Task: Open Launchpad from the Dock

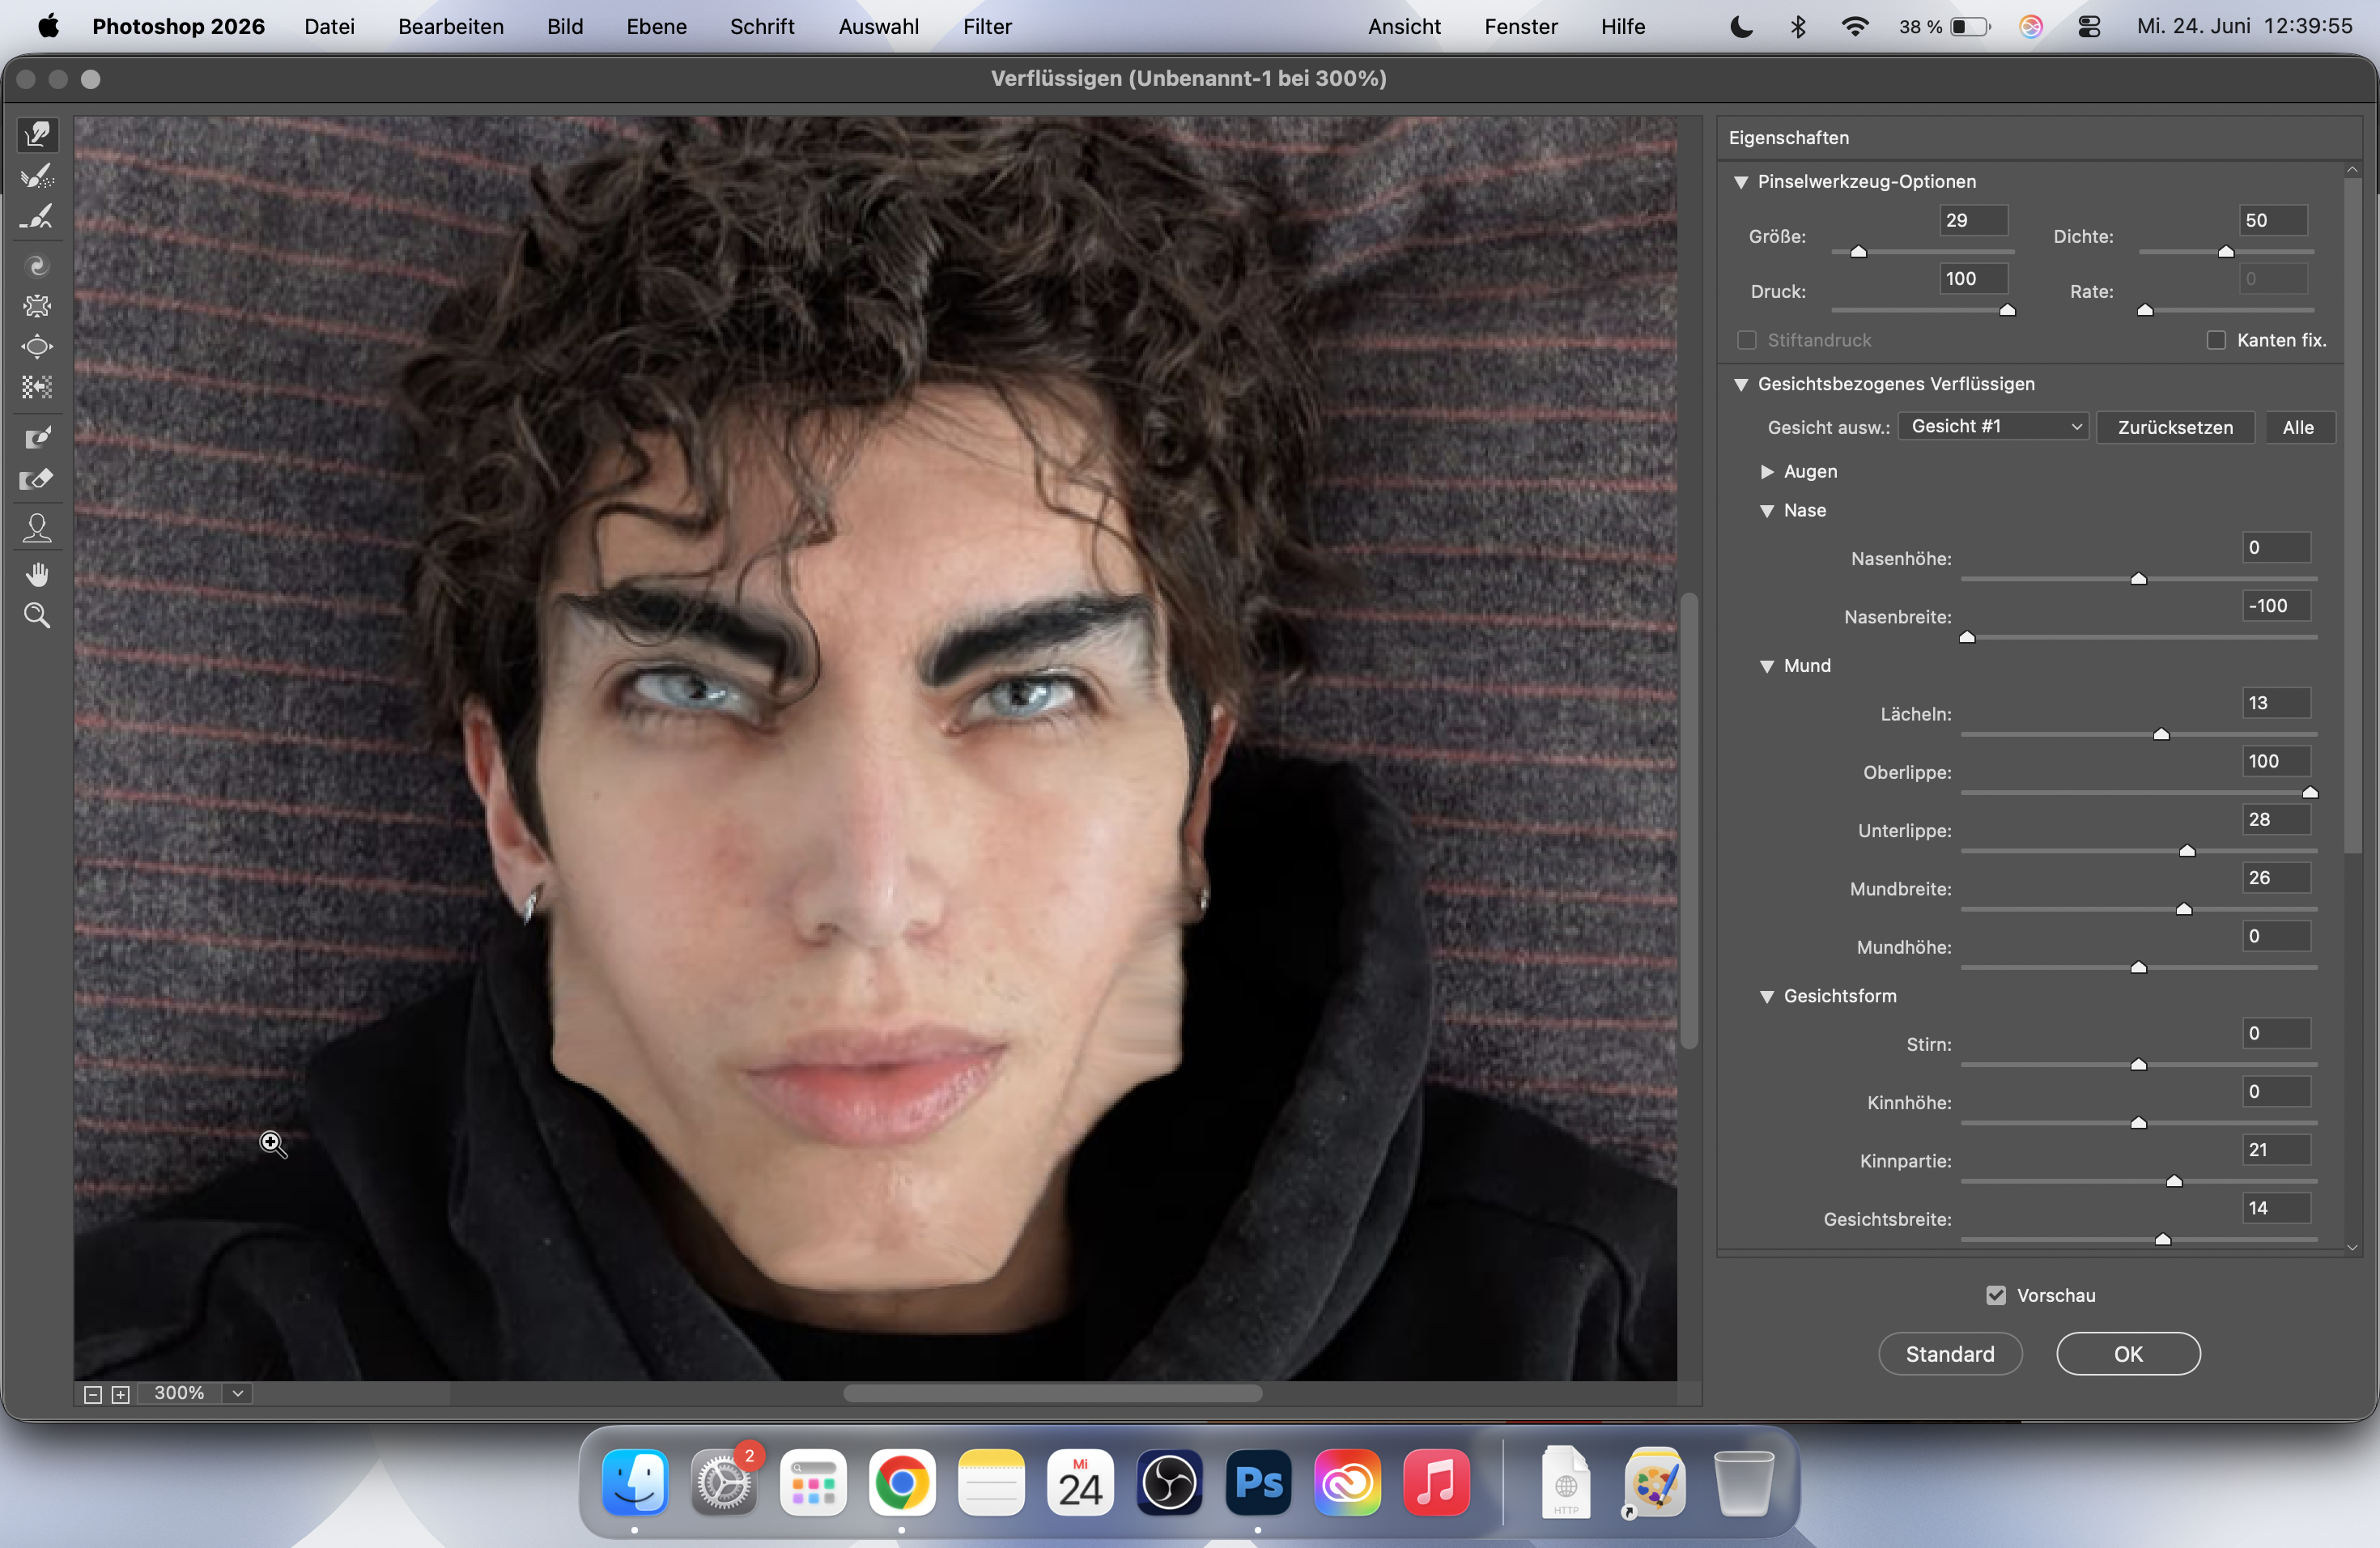Action: [x=813, y=1482]
